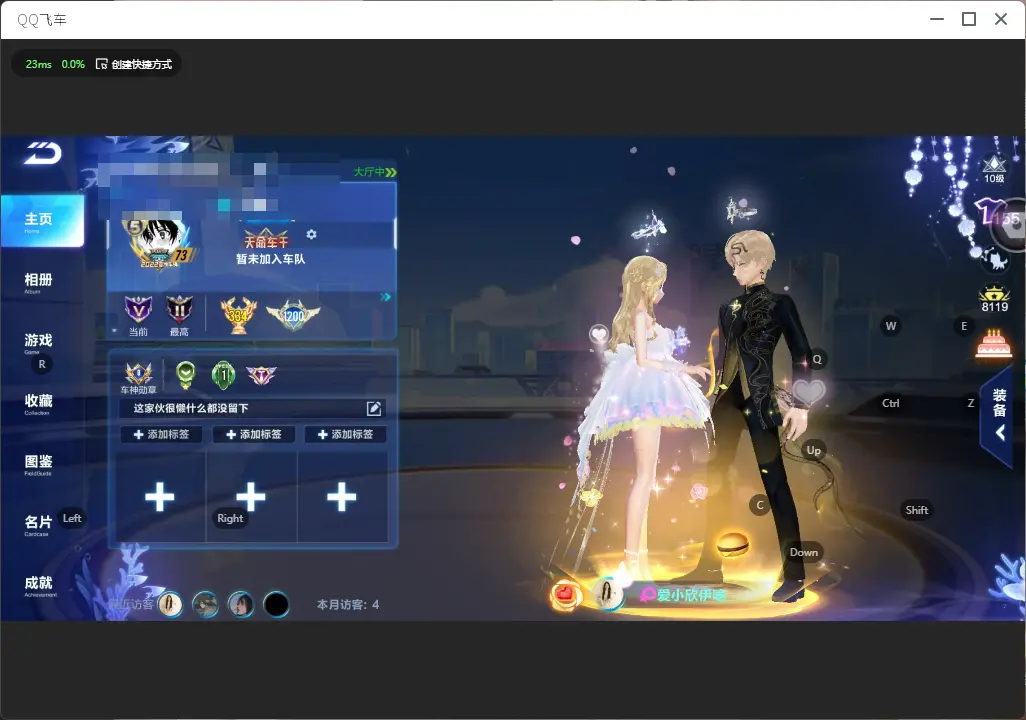The width and height of the screenshot is (1026, 720).
Task: Open the partner avatar beside 爱小欣伊
Action: tap(607, 593)
